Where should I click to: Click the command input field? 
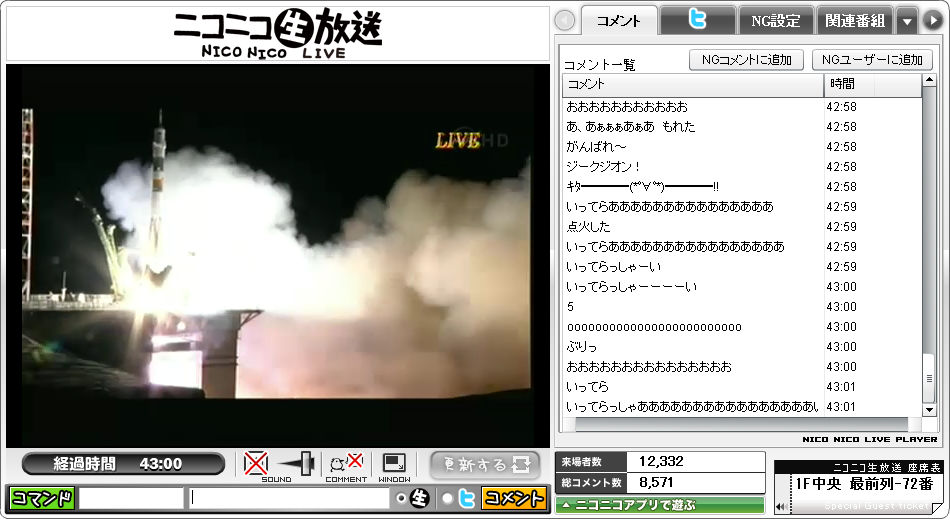[131, 498]
